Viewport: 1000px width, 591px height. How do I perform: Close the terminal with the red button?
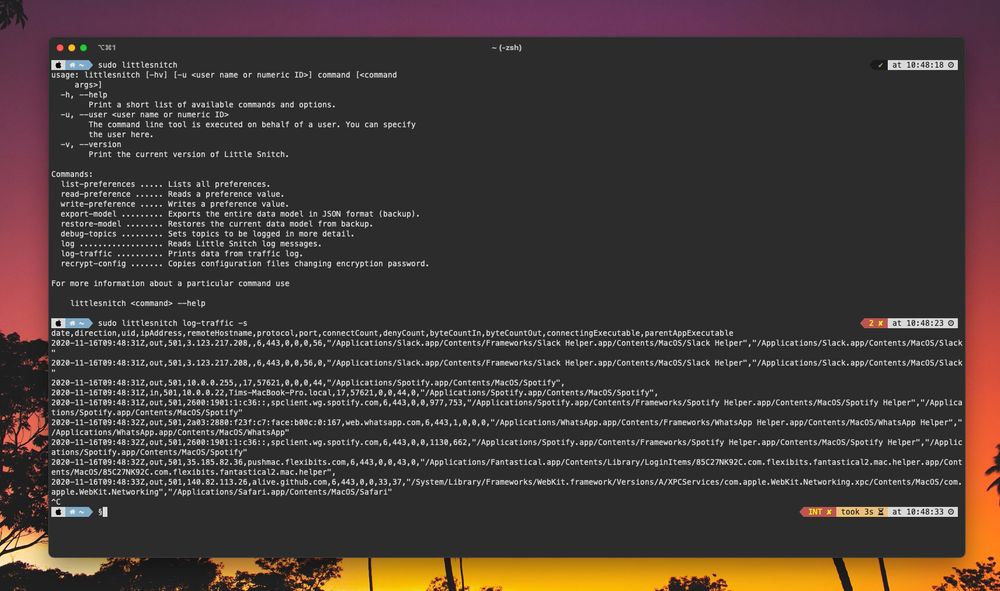pyautogui.click(x=59, y=47)
